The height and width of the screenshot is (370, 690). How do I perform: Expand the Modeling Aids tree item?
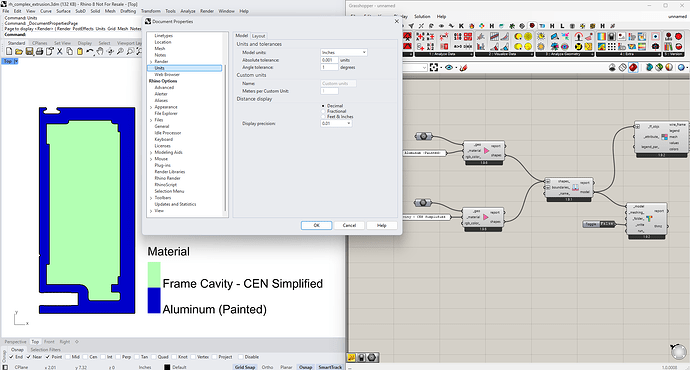(151, 152)
